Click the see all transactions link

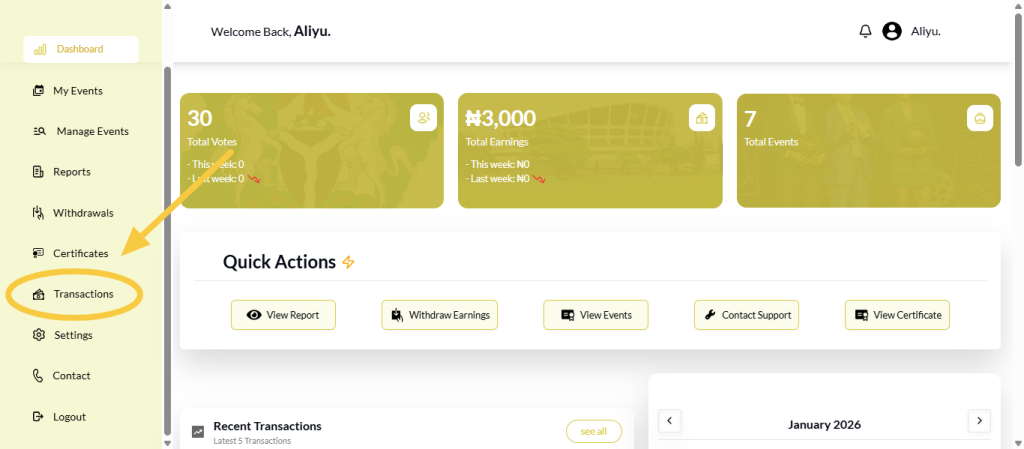tap(593, 431)
